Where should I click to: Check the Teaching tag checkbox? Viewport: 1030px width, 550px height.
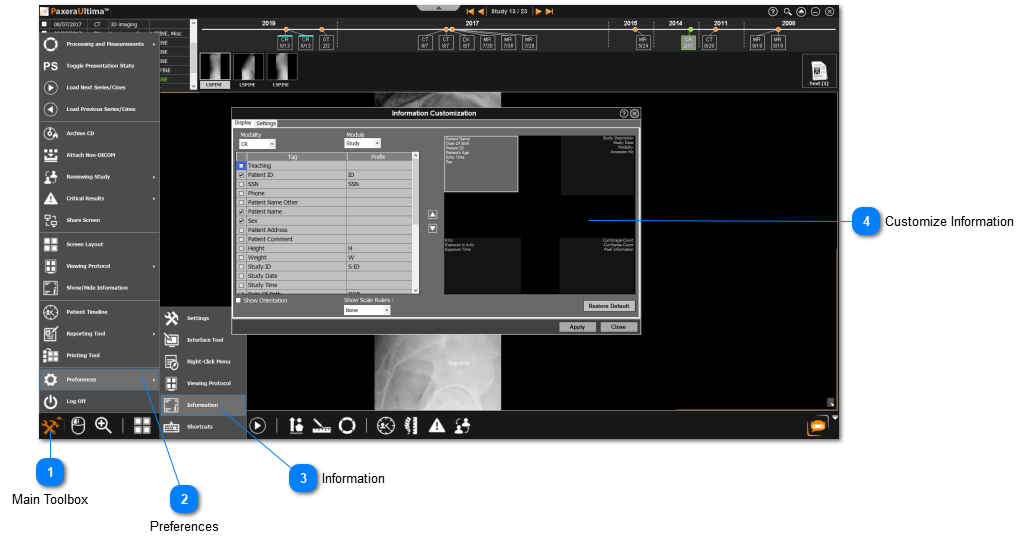coord(241,166)
